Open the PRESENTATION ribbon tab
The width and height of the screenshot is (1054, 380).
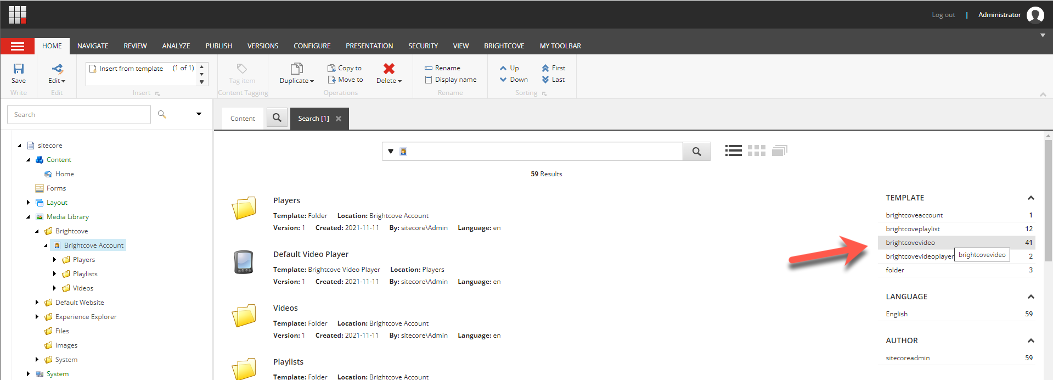pyautogui.click(x=369, y=46)
